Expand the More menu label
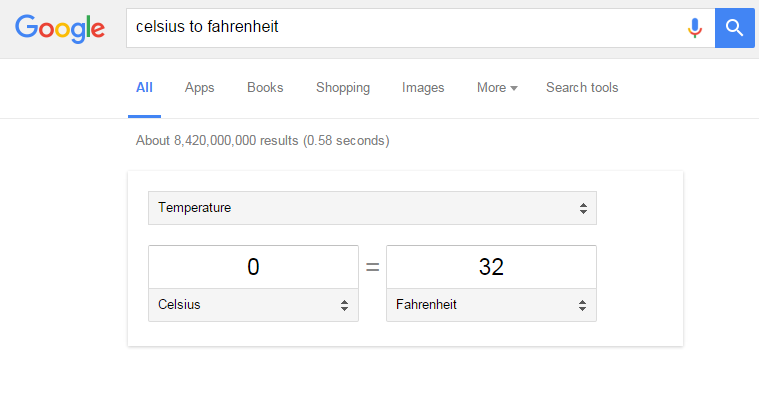Image resolution: width=759 pixels, height=400 pixels. click(491, 87)
